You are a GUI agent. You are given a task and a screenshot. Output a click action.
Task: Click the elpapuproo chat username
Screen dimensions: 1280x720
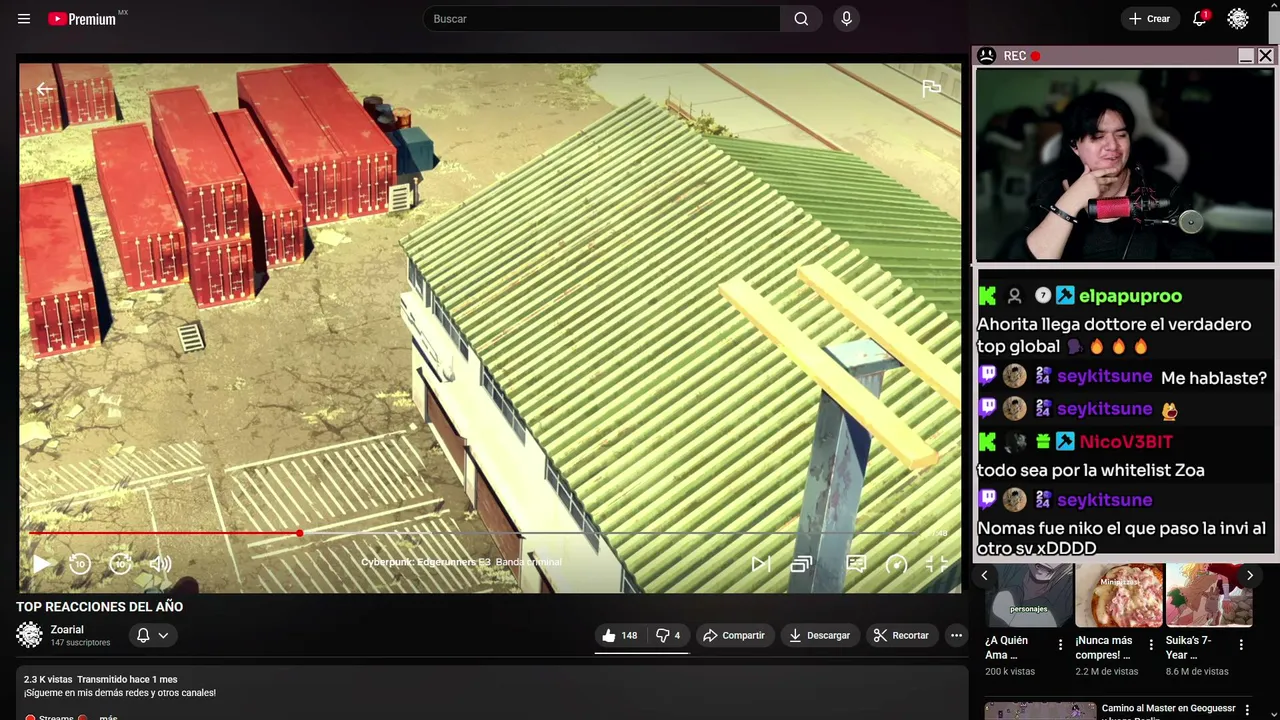click(1130, 296)
